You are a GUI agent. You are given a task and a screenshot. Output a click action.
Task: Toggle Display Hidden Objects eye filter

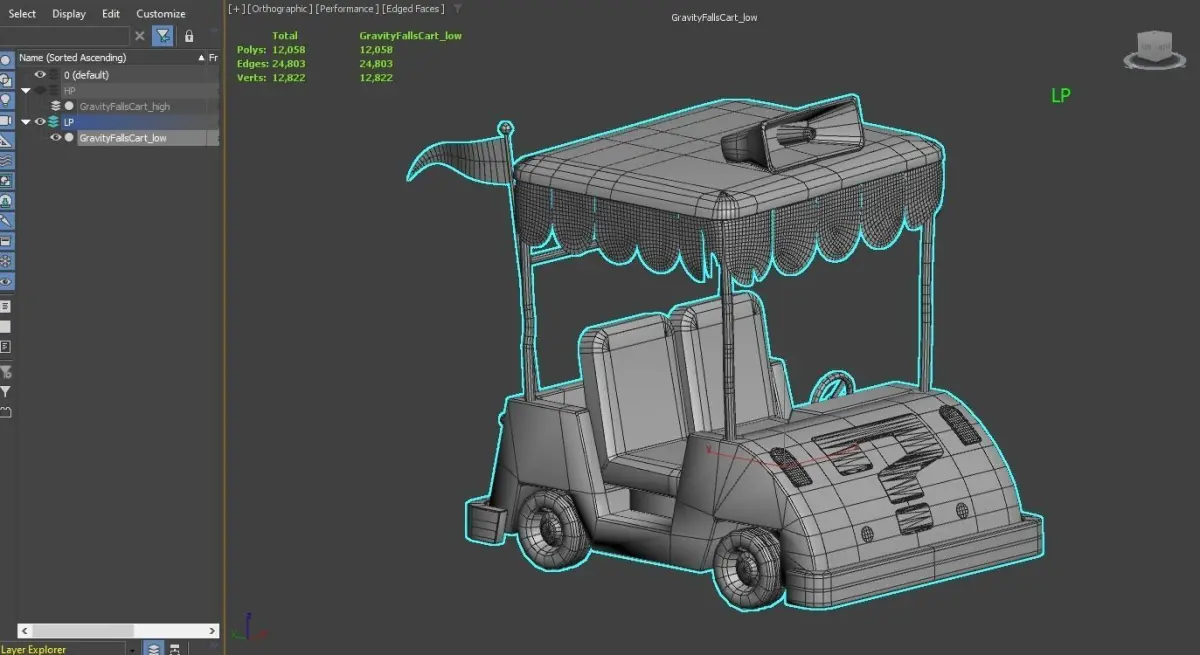click(x=6, y=282)
